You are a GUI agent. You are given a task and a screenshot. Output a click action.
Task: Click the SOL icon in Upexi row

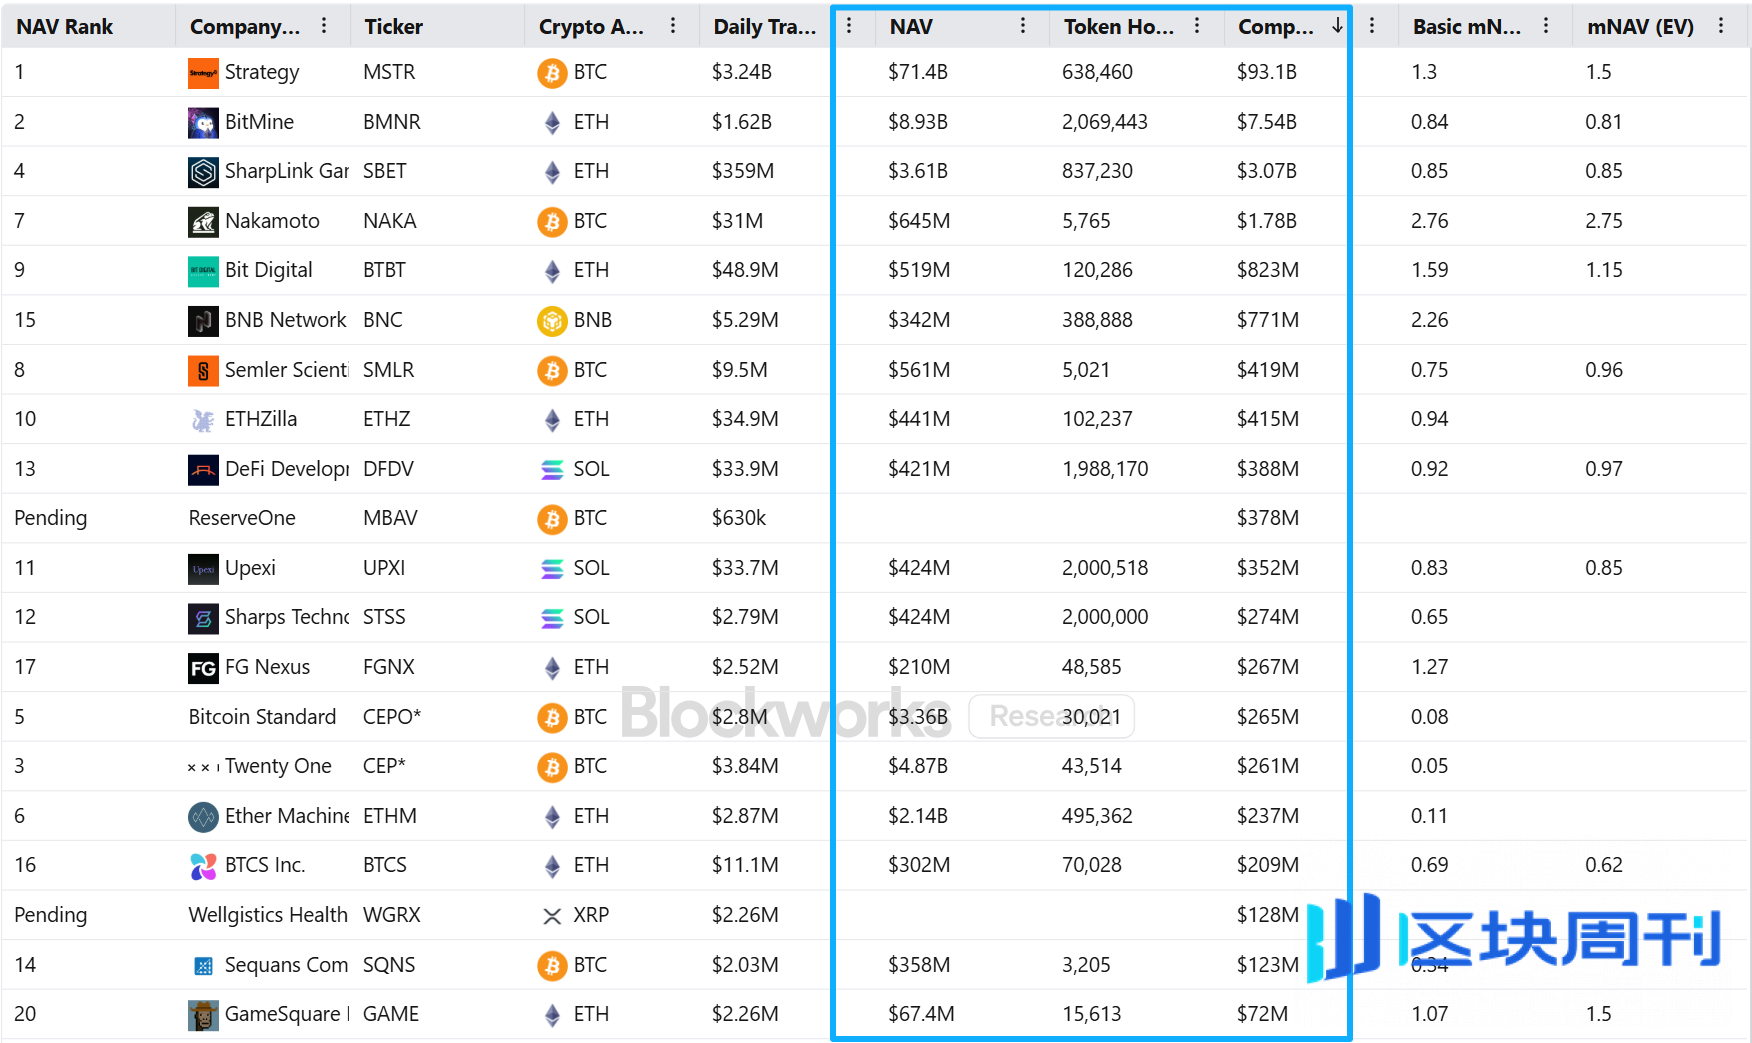coord(552,569)
